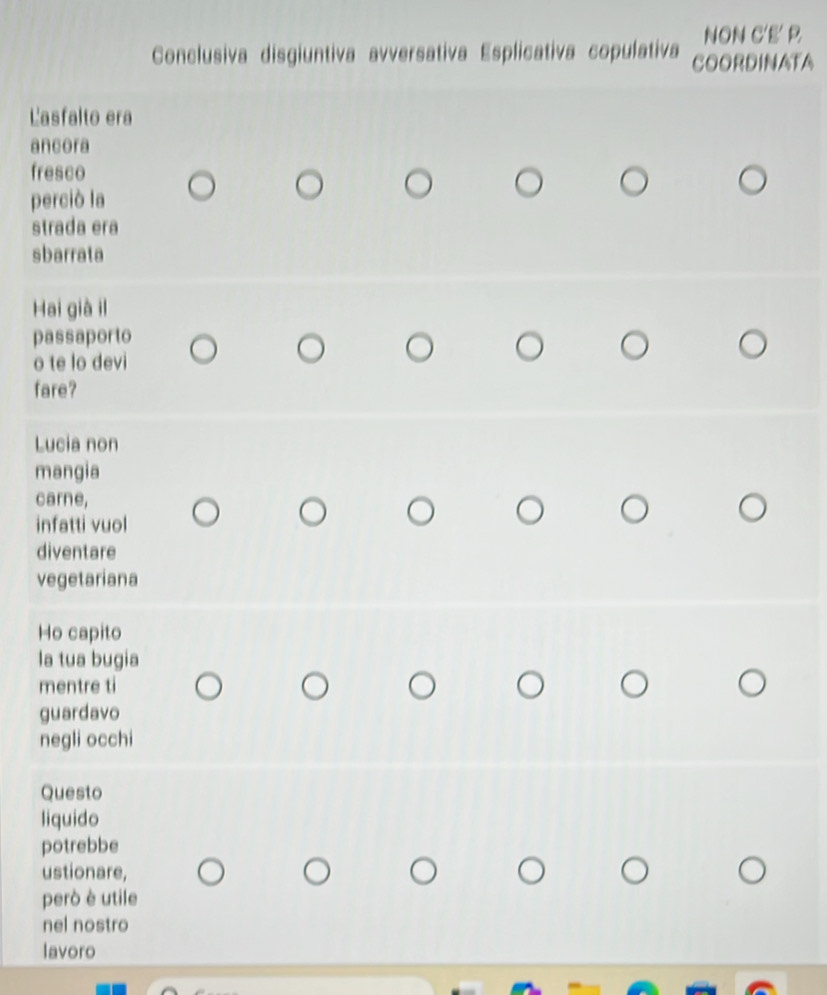The height and width of the screenshot is (995, 827).
Task: Click the taskbar search box
Action: pos(290,987)
